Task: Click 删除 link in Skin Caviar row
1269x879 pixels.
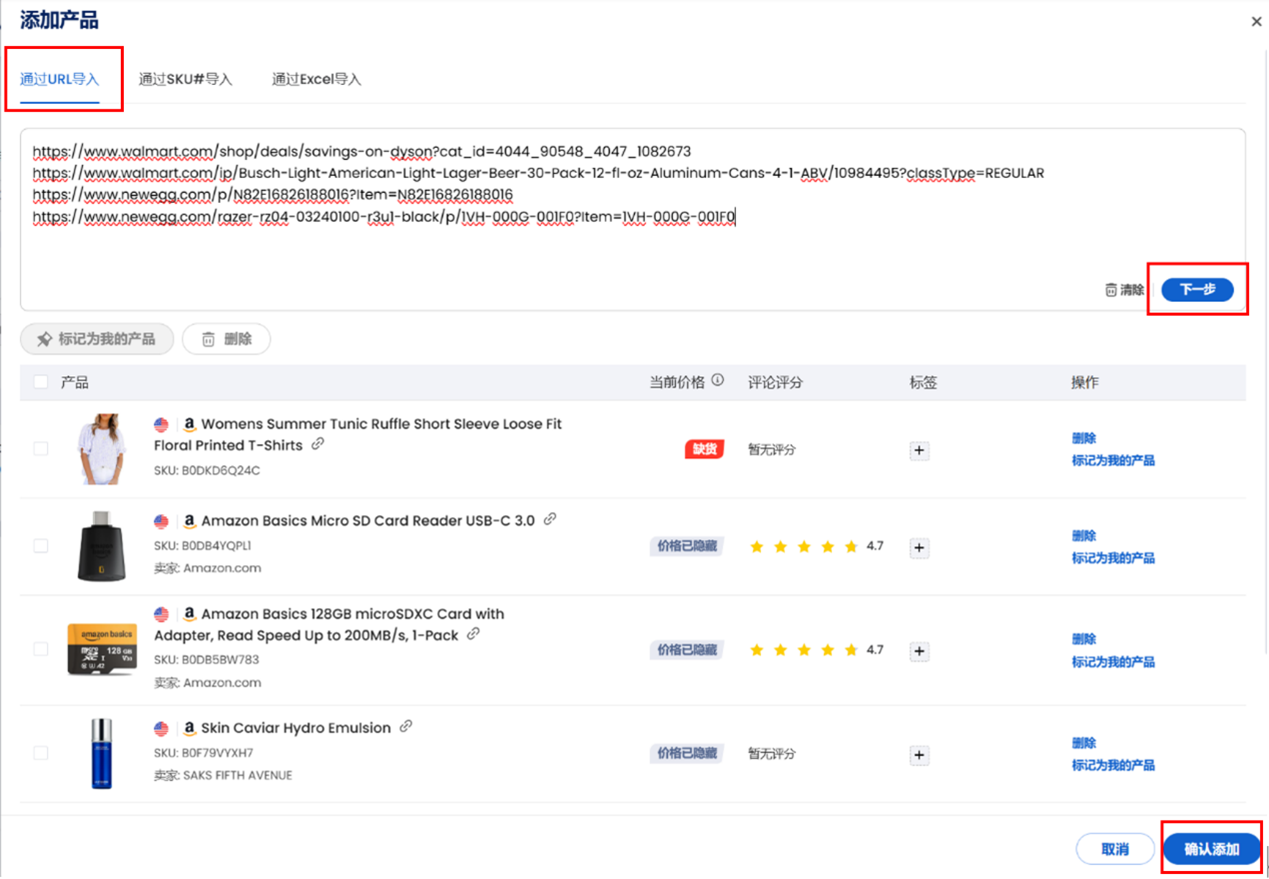Action: (1084, 743)
